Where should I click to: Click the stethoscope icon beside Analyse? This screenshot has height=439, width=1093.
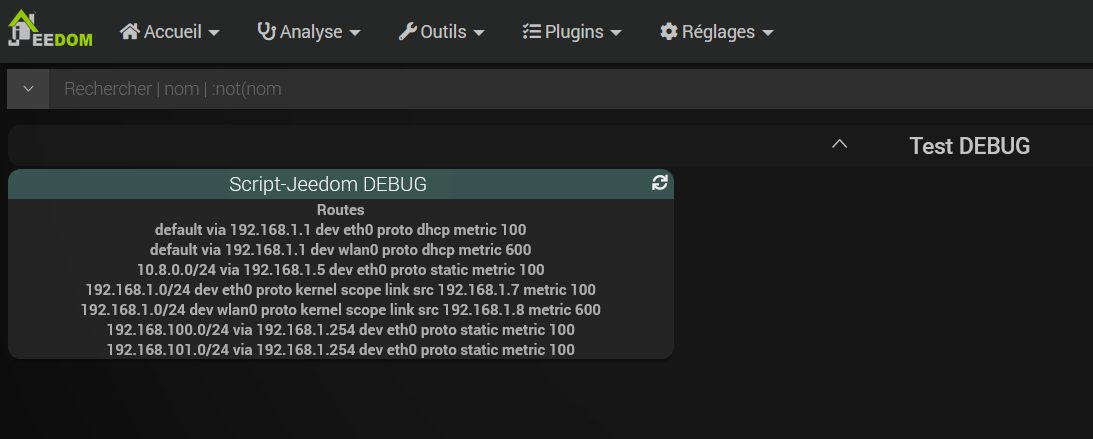point(266,32)
